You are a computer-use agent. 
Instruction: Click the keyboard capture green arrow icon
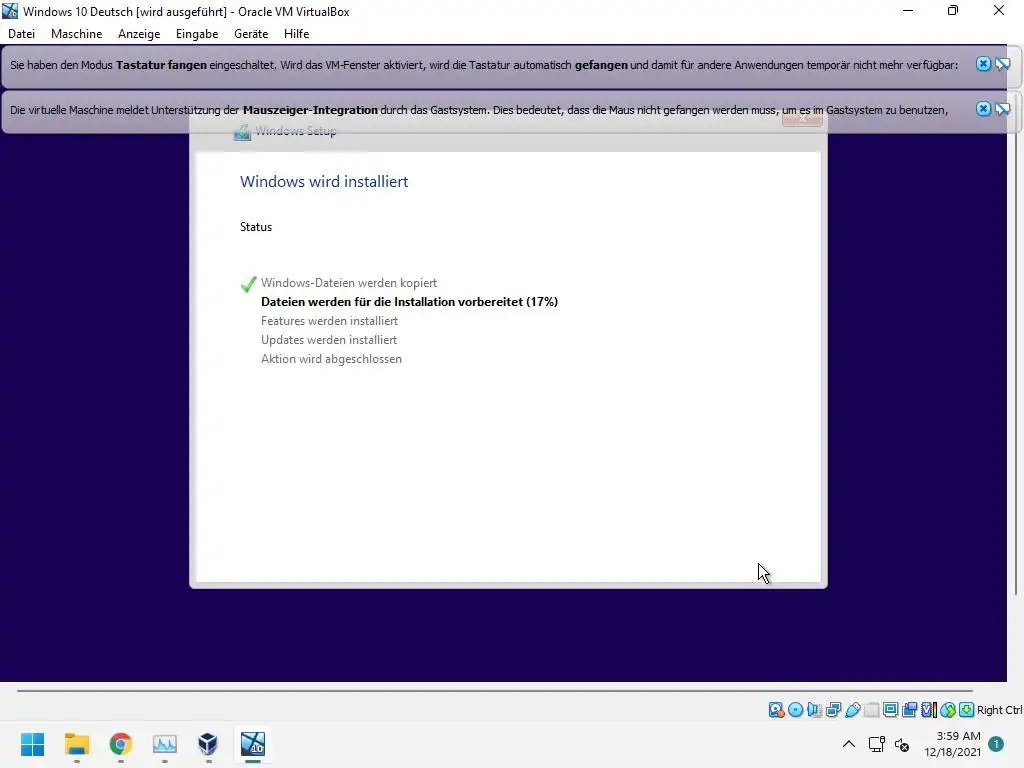click(x=967, y=710)
